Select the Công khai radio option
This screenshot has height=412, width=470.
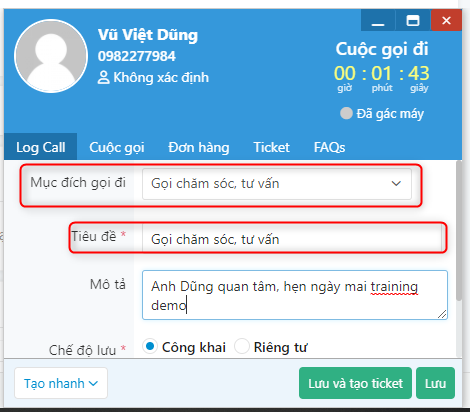(150, 346)
